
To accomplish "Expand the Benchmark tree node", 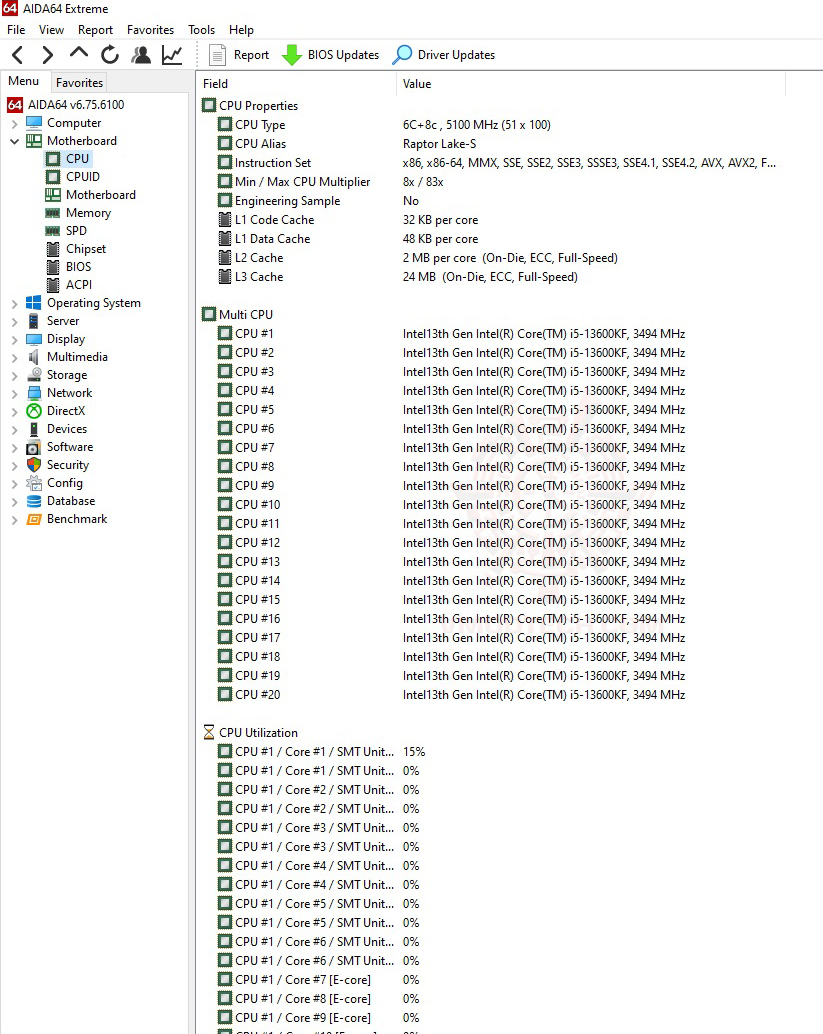I will coord(15,520).
